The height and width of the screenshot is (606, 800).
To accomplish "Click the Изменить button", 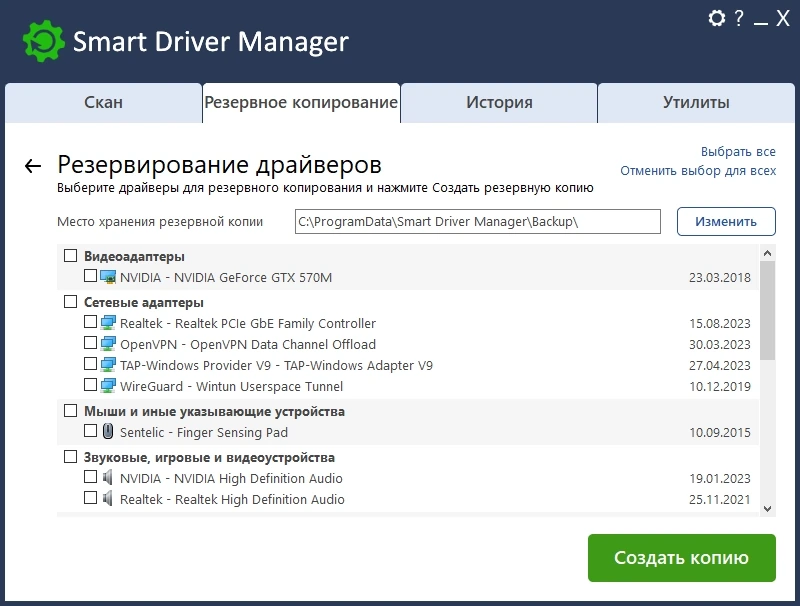I will [x=726, y=221].
